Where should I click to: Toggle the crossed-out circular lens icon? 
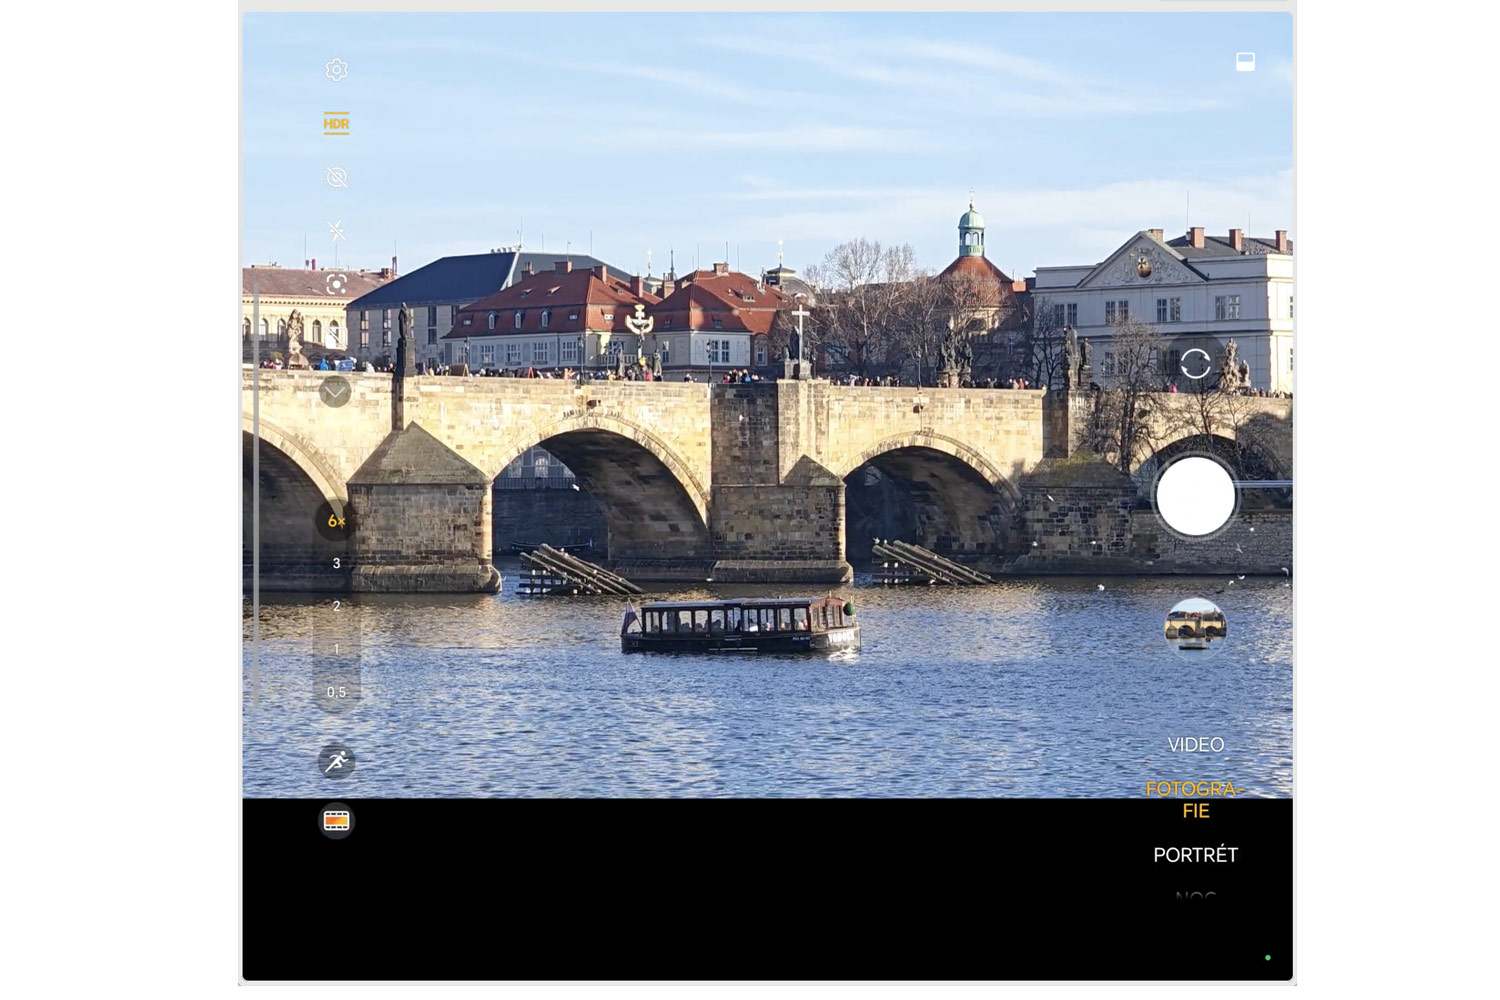tap(336, 178)
